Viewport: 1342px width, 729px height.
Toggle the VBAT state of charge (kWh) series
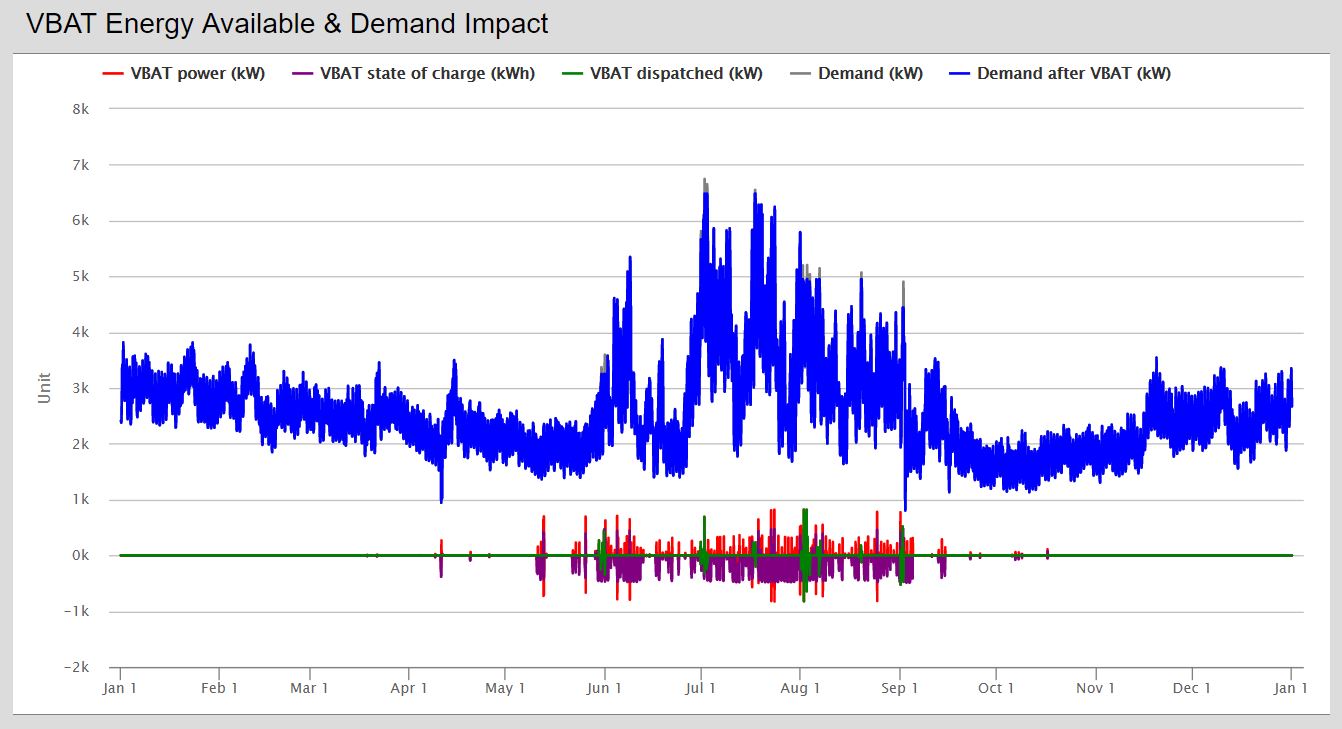pos(413,73)
